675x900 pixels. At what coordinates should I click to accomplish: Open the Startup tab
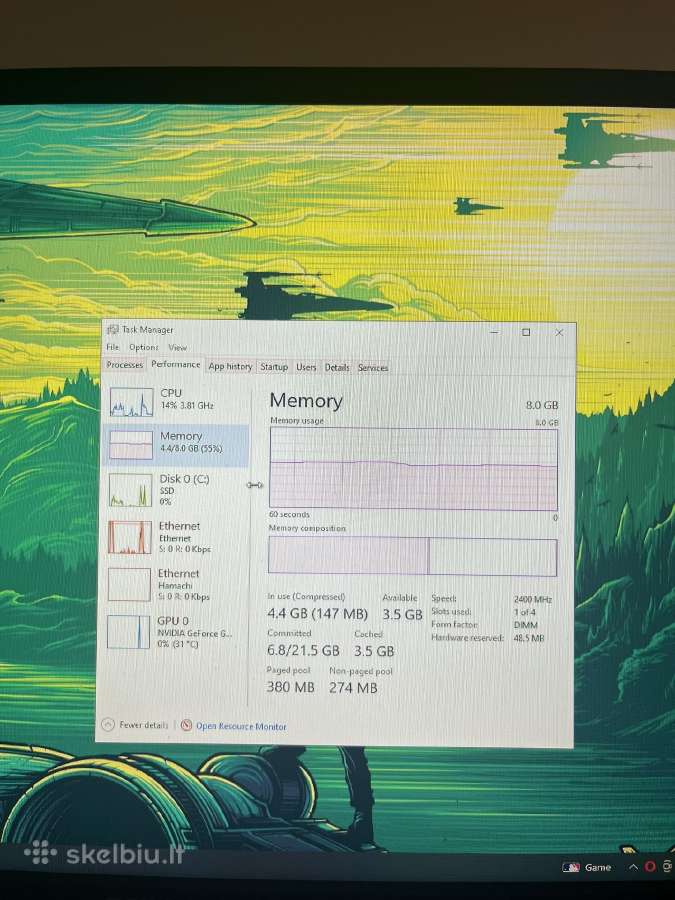click(x=274, y=367)
